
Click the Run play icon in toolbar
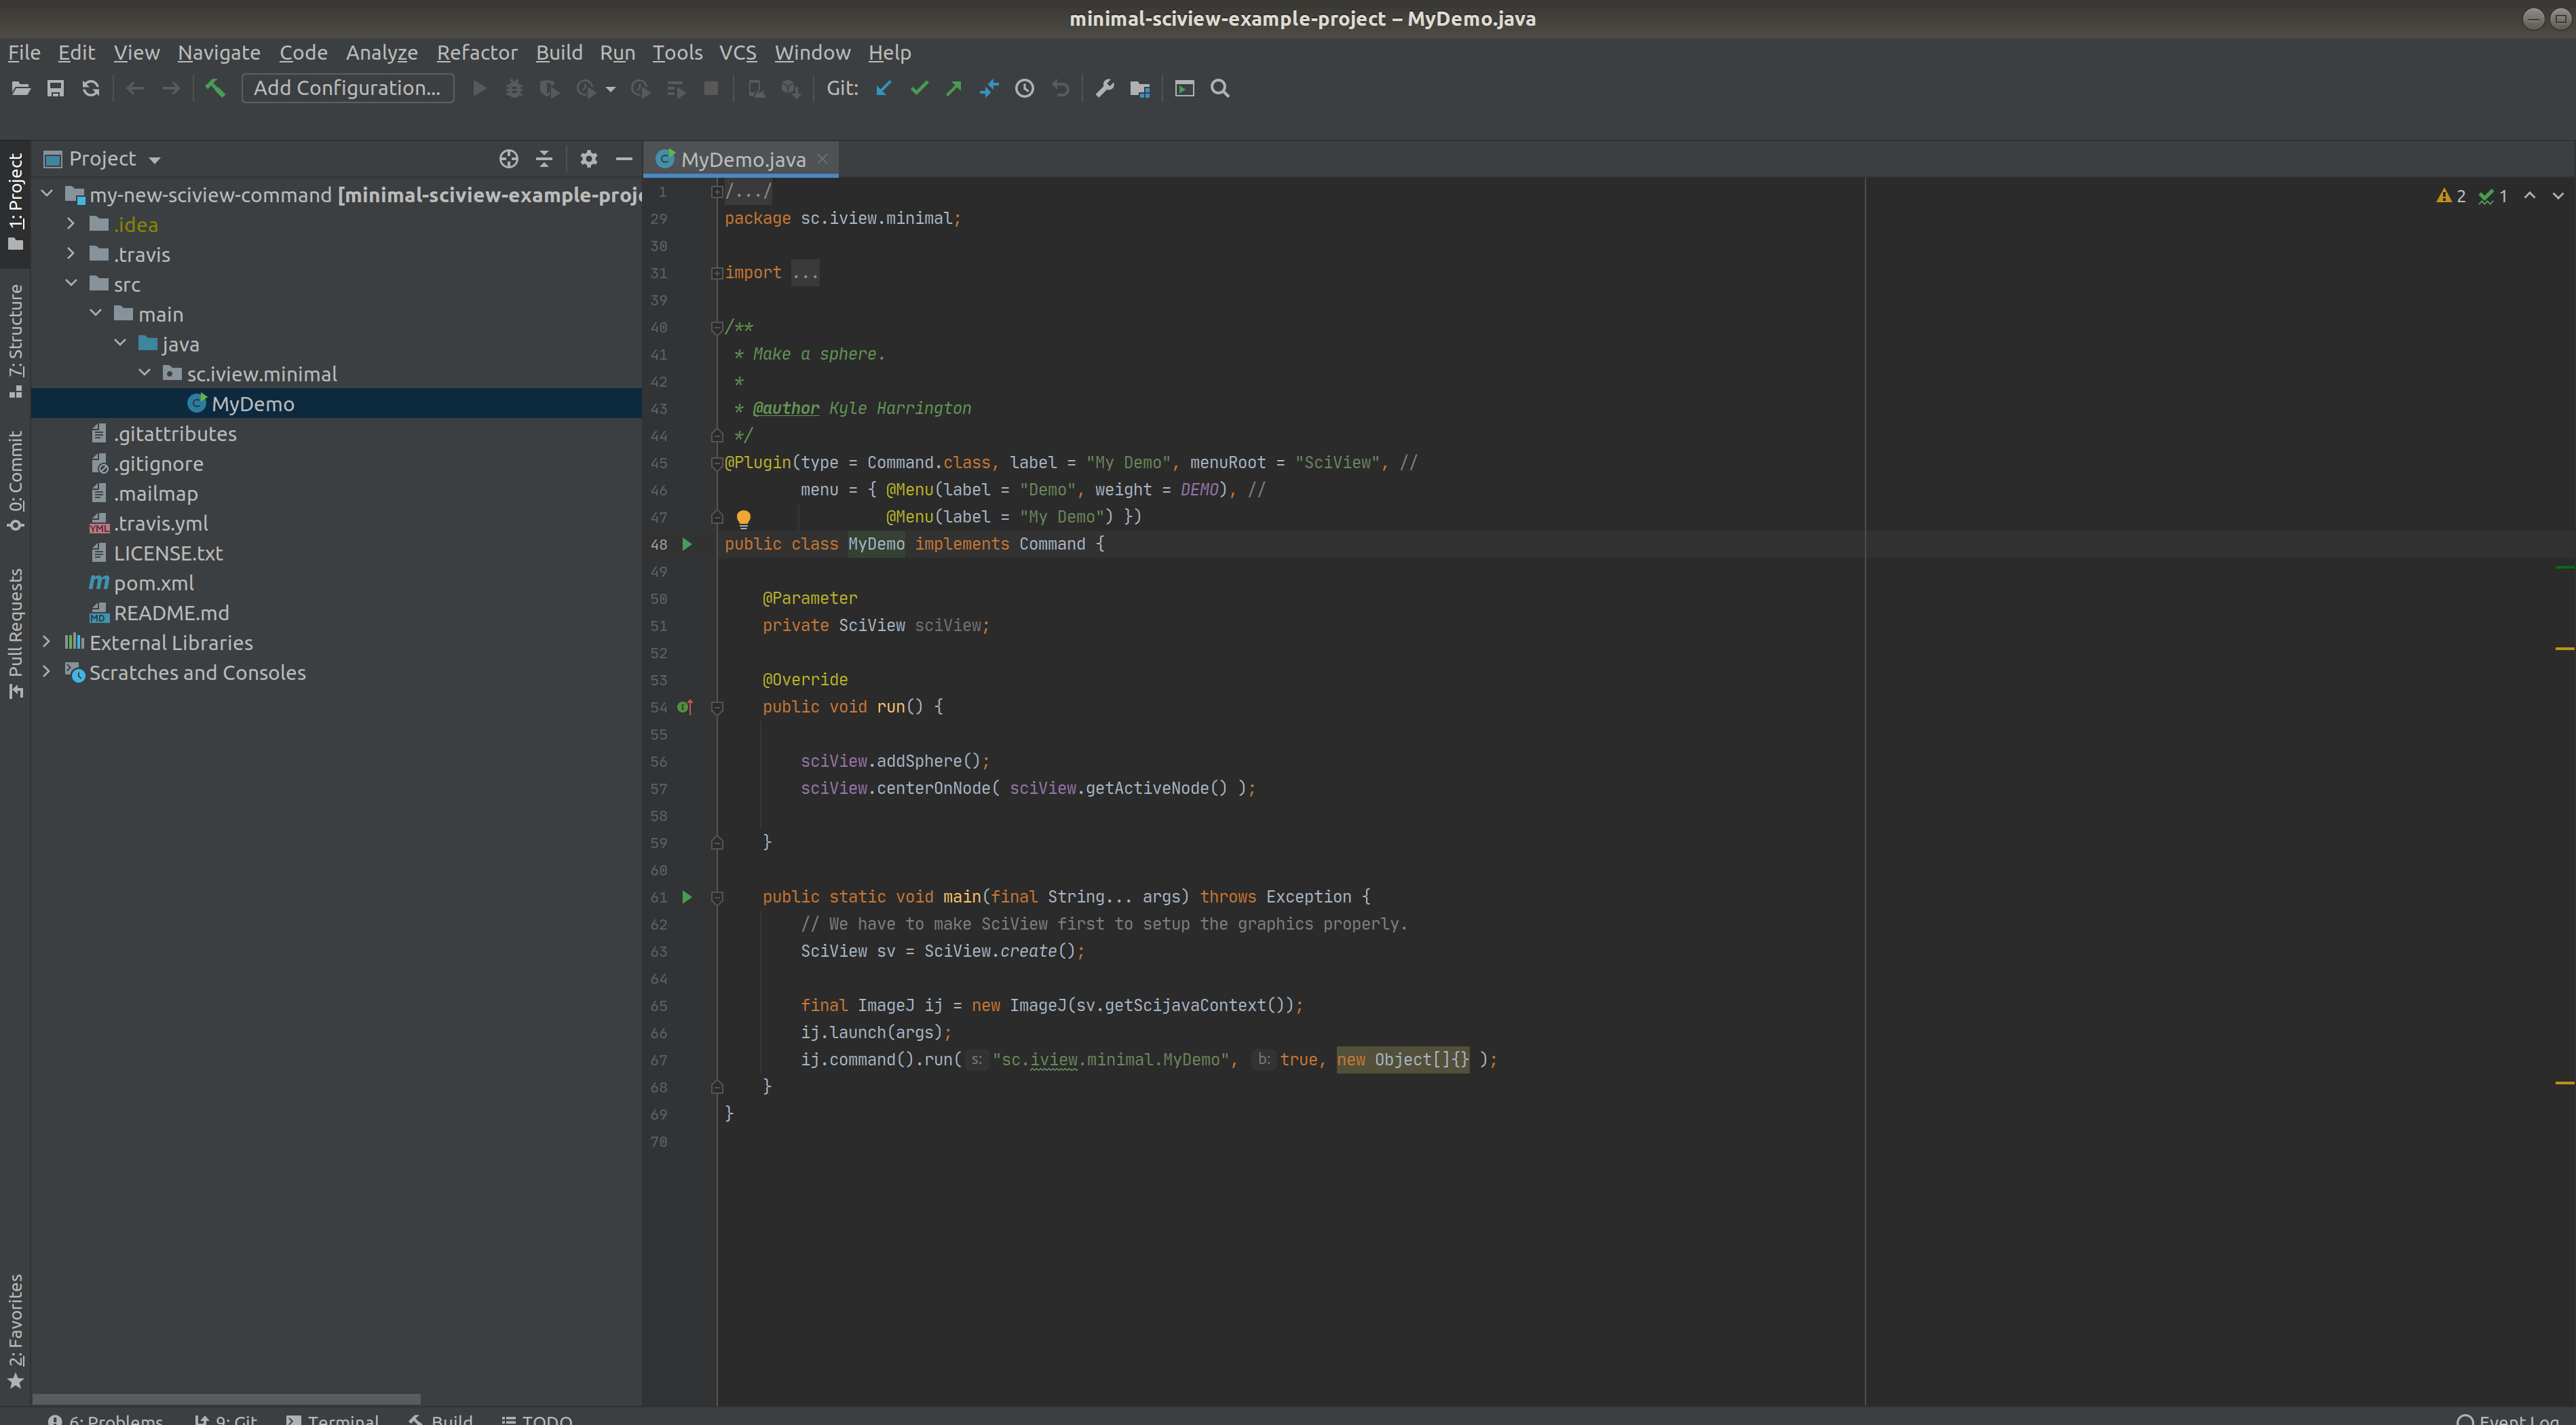point(479,89)
